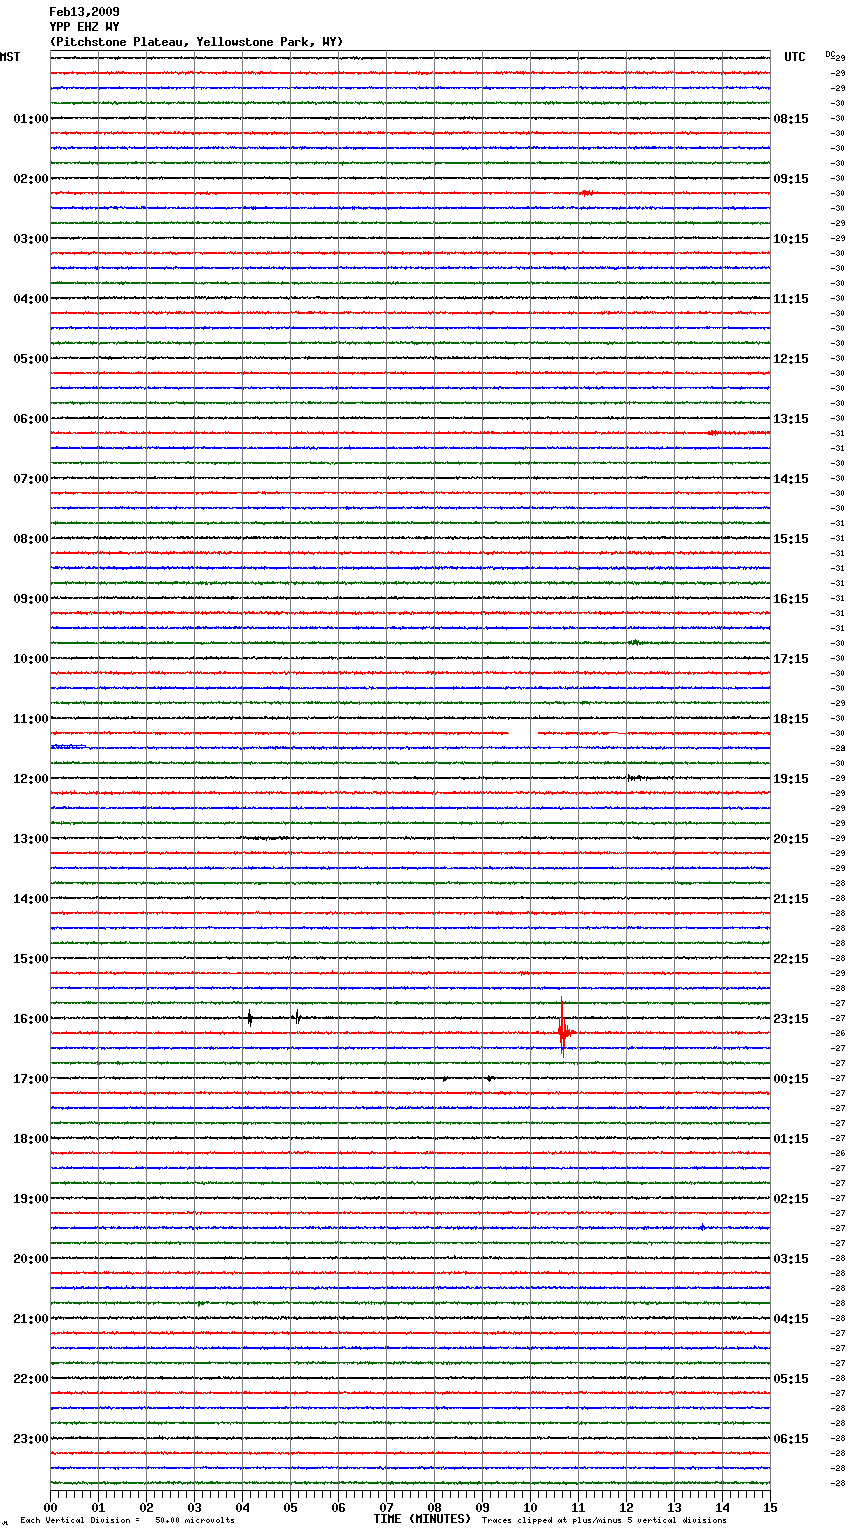Select the 03 minute tick on bottom axis
This screenshot has height=1534, width=850.
point(194,1507)
